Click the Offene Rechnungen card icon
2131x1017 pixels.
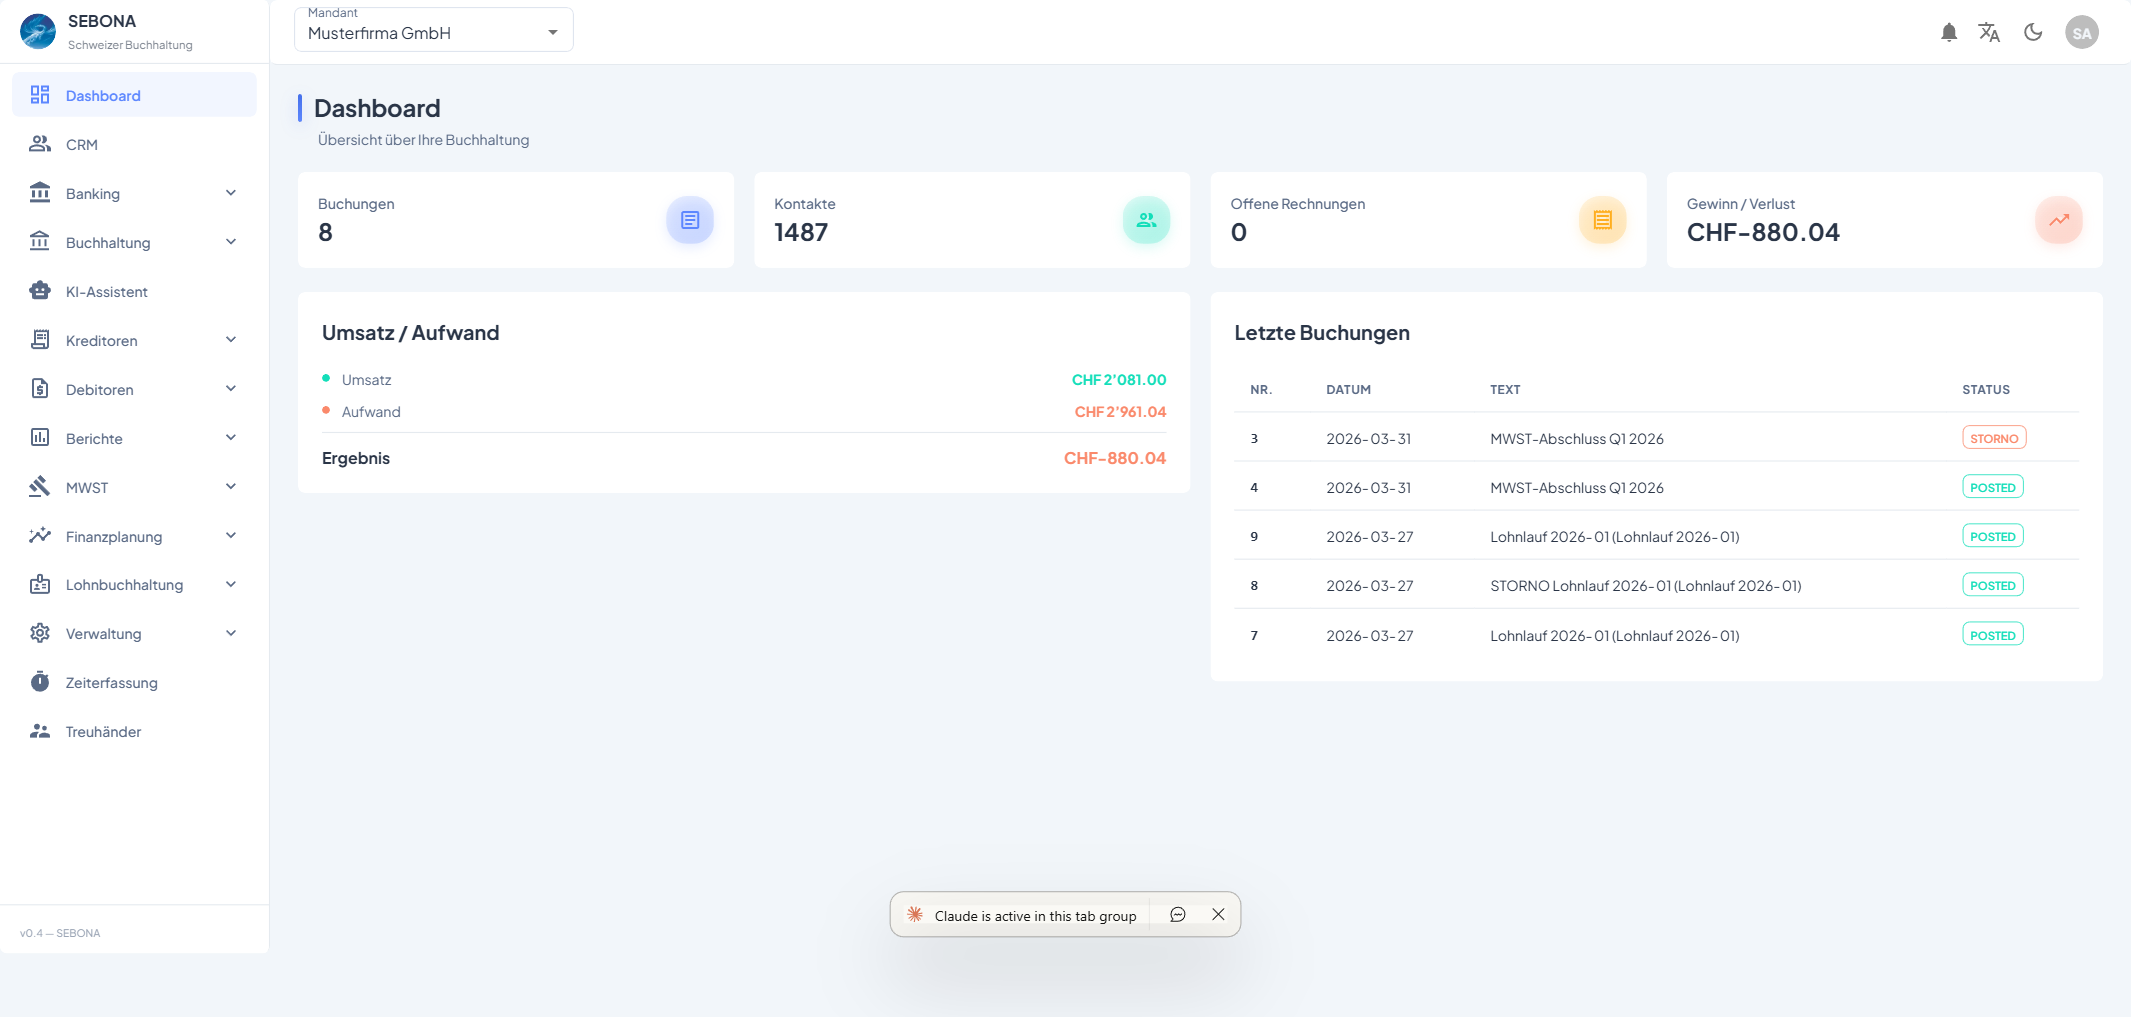click(x=1602, y=220)
